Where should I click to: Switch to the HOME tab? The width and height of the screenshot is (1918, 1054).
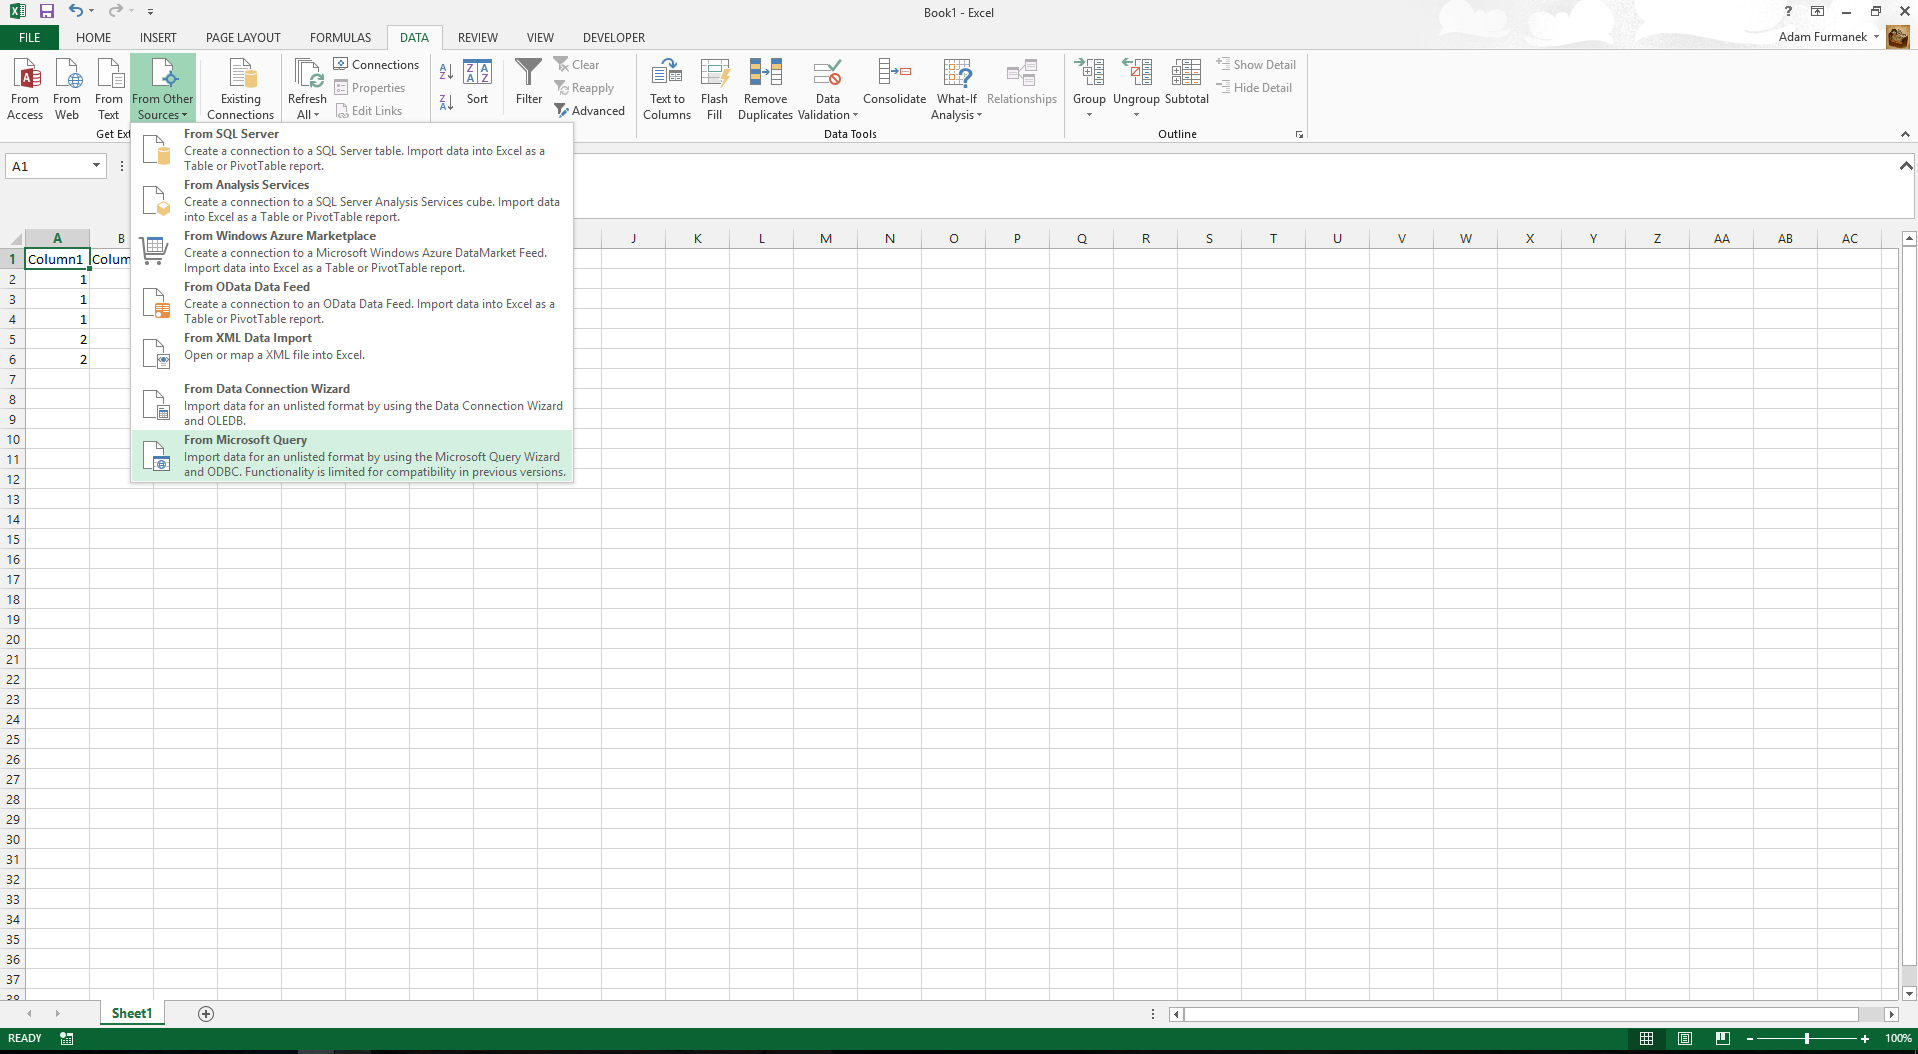94,38
